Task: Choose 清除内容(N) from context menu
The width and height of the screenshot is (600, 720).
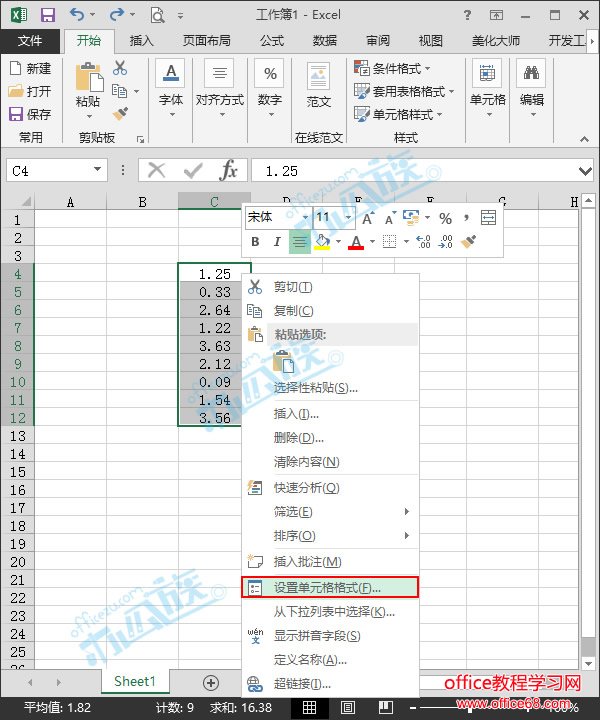Action: [x=331, y=462]
